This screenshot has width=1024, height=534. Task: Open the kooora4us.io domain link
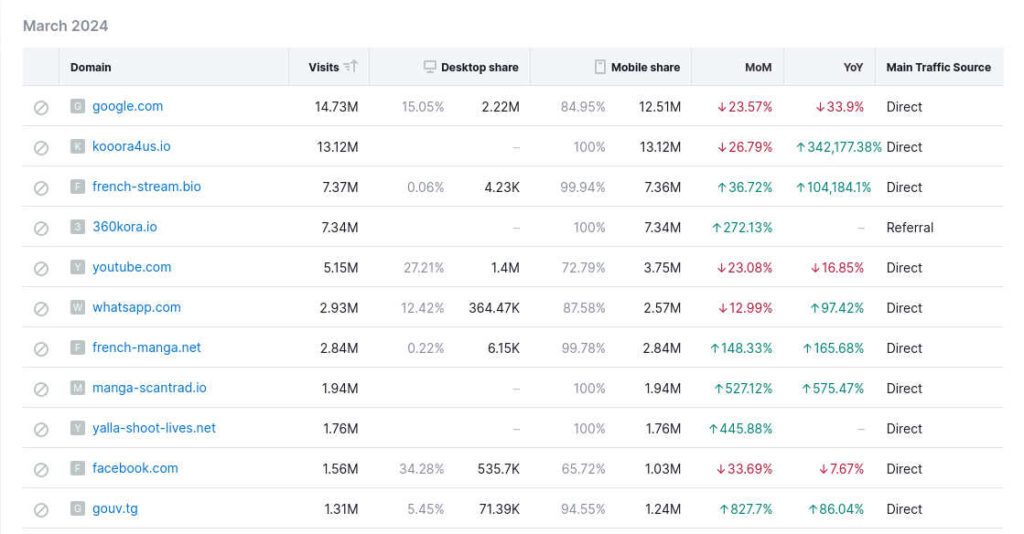tap(131, 146)
